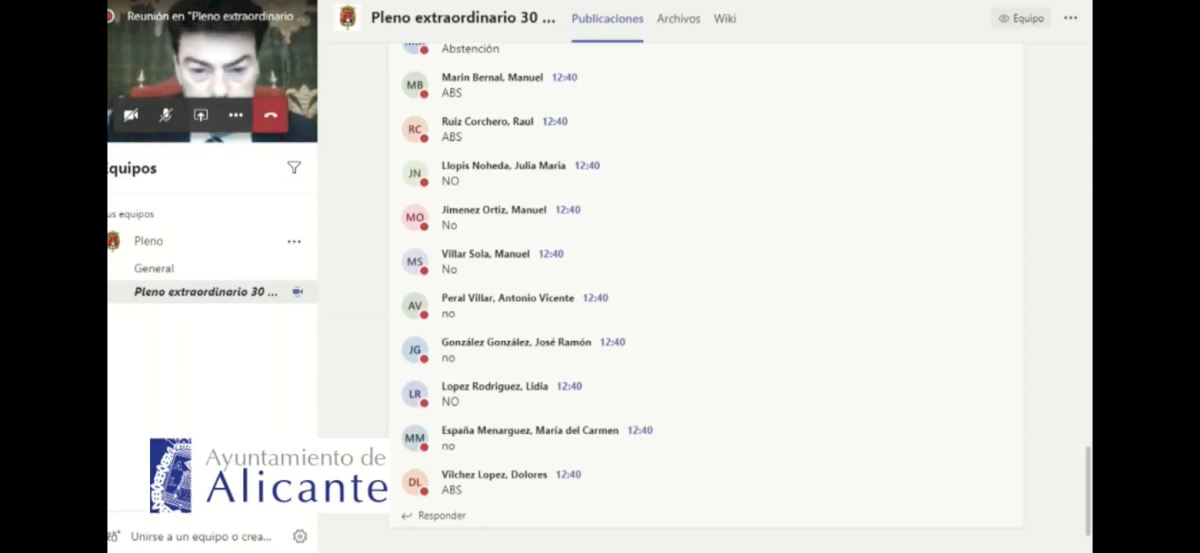Switch to the Archivos tab
Image resolution: width=1200 pixels, height=553 pixels.
(678, 19)
